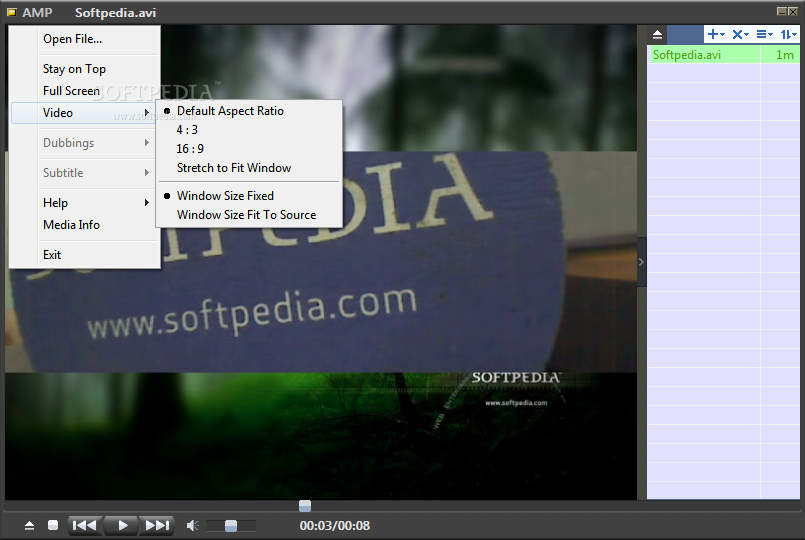
Task: Stop playback with the stop button
Action: point(53,525)
